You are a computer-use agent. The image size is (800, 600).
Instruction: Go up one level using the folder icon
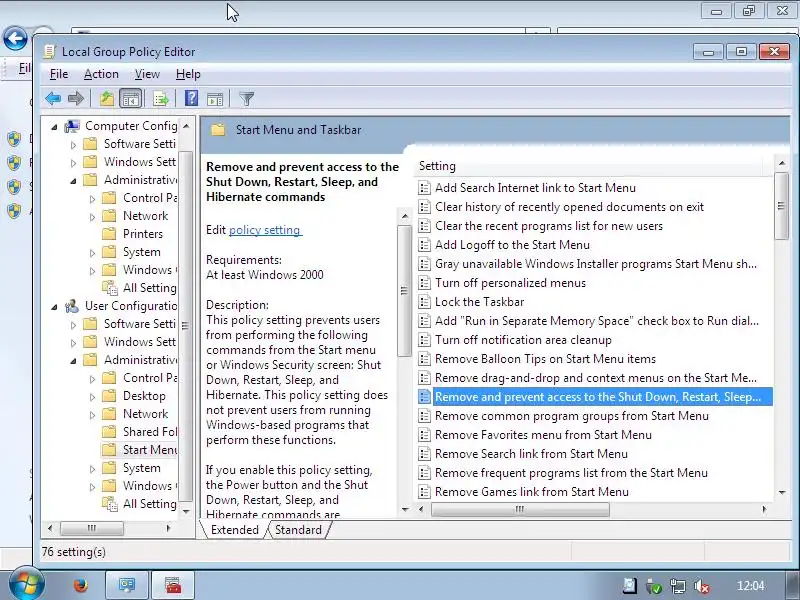click(x=107, y=98)
